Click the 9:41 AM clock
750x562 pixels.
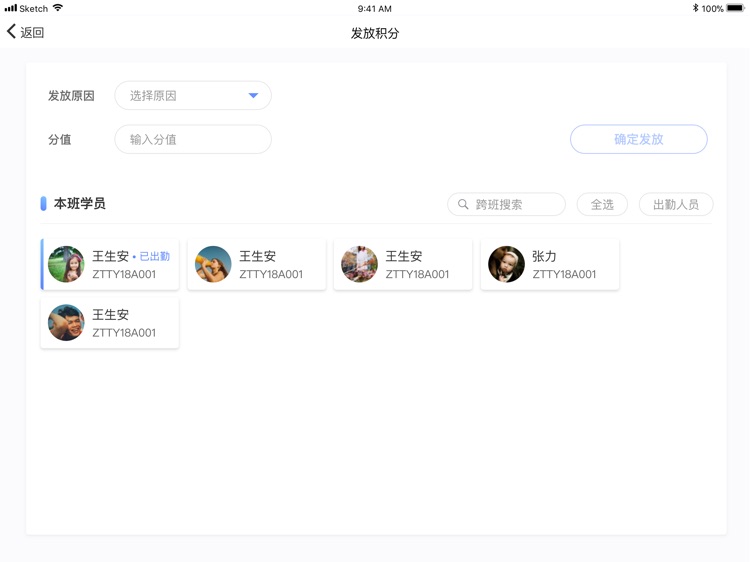click(375, 9)
